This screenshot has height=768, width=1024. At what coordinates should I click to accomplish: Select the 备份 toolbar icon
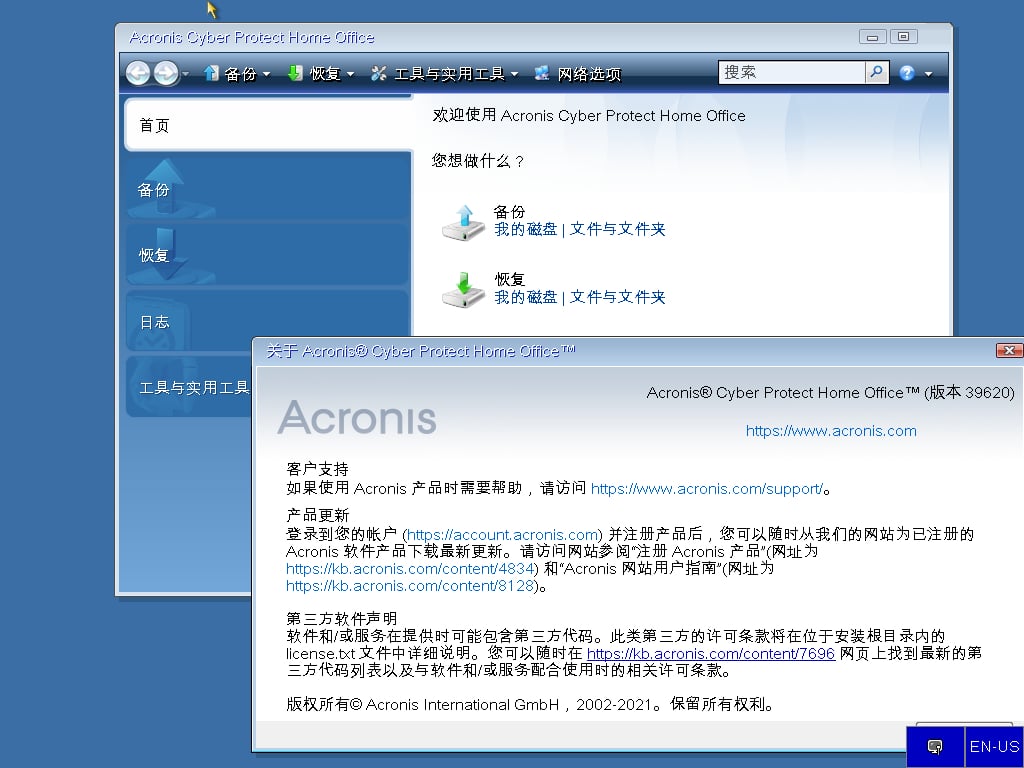click(210, 72)
